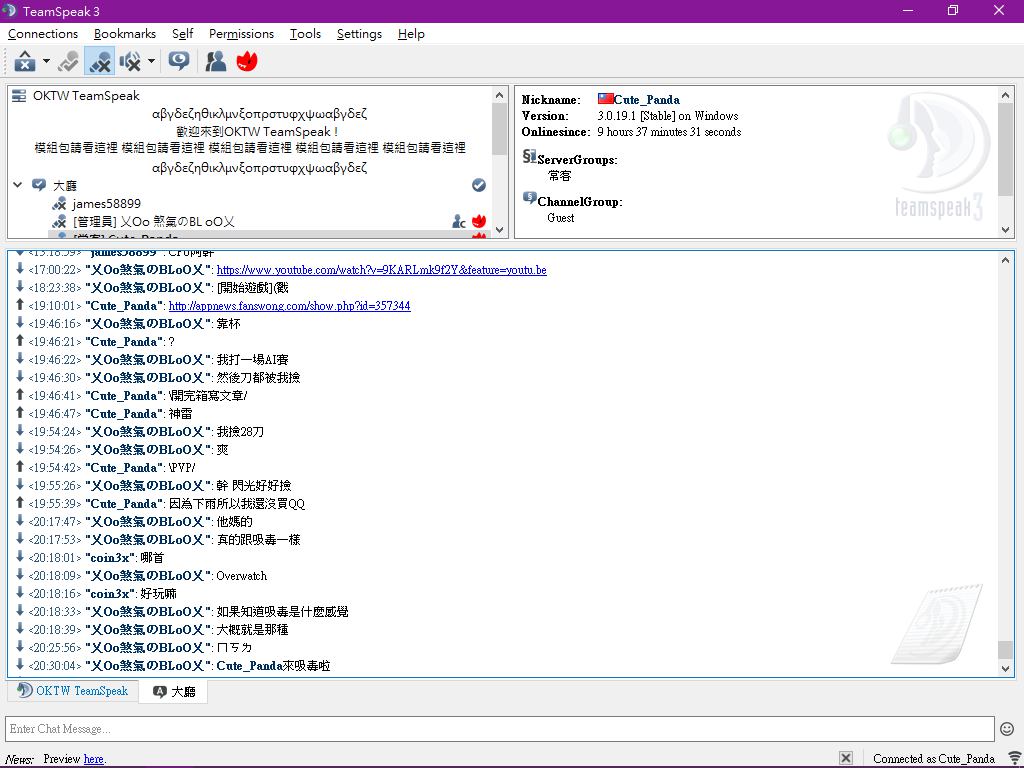Click the Connected as Cute_Panda status text

coord(934,759)
